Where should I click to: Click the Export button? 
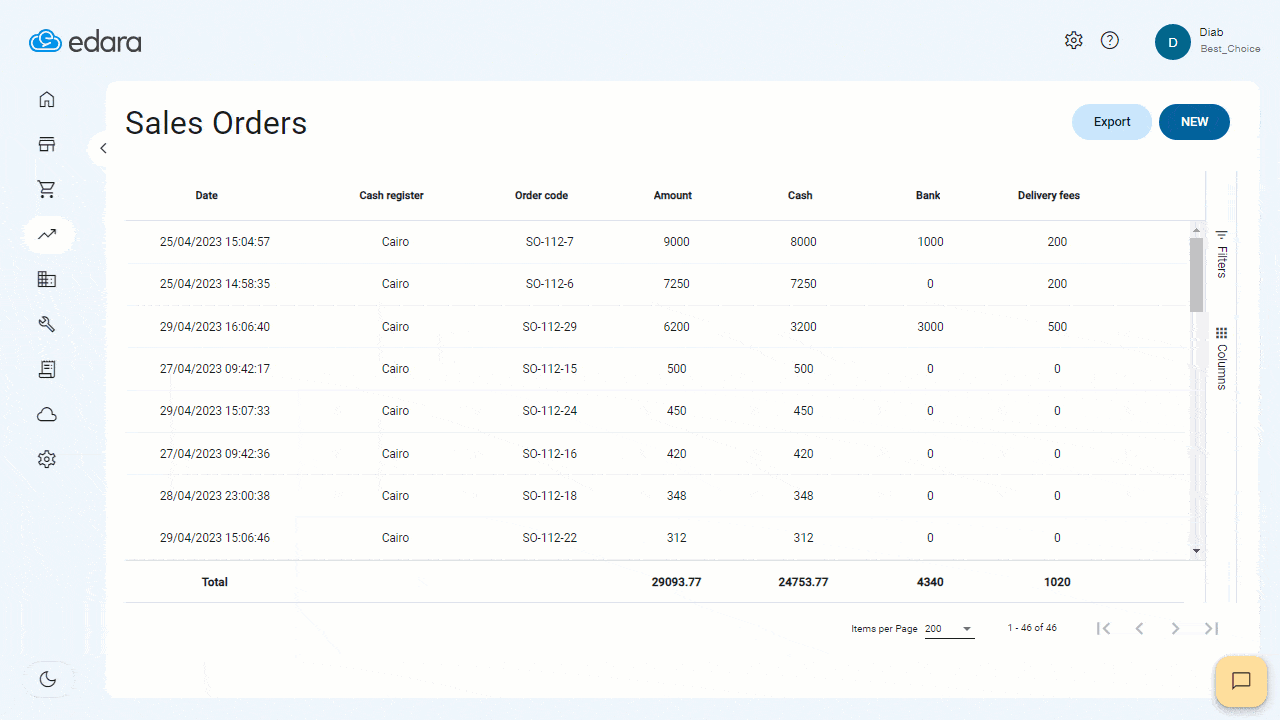[1112, 122]
